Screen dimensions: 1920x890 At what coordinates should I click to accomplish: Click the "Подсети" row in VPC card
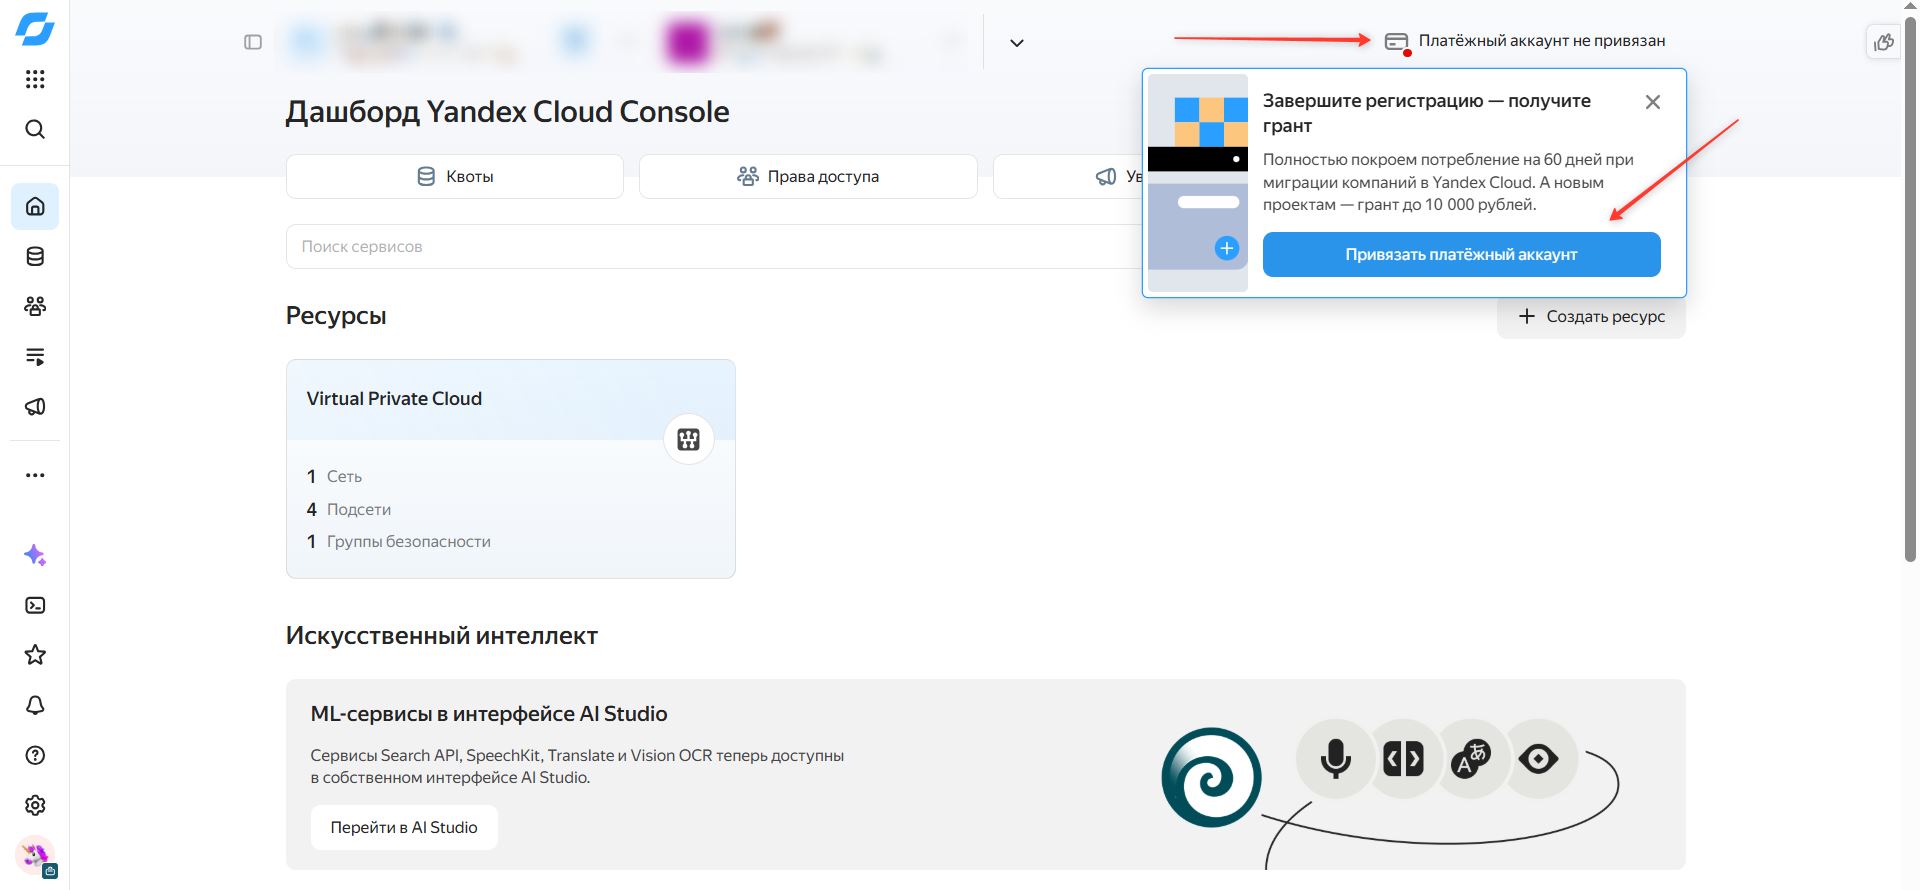pyautogui.click(x=349, y=510)
